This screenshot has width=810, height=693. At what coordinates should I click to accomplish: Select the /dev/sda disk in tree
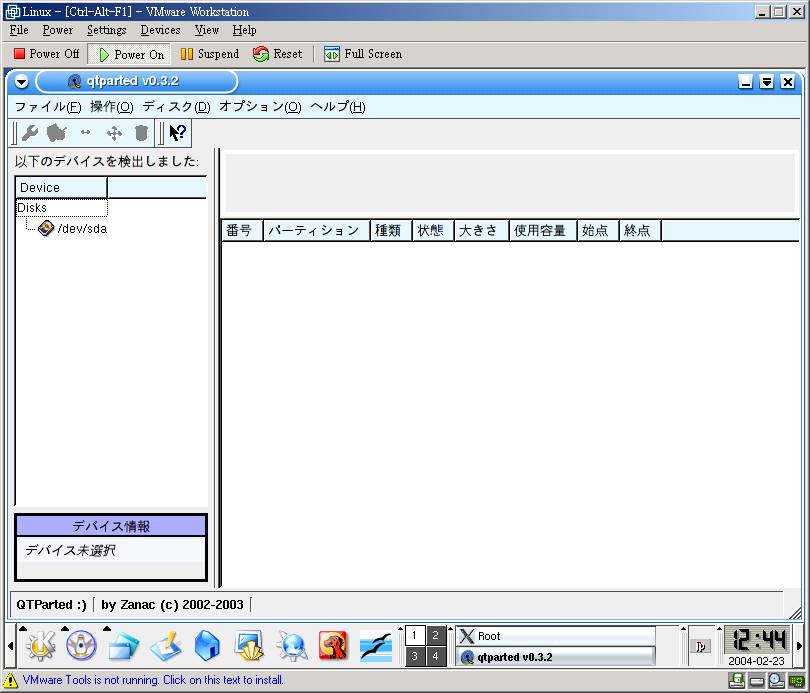click(72, 228)
